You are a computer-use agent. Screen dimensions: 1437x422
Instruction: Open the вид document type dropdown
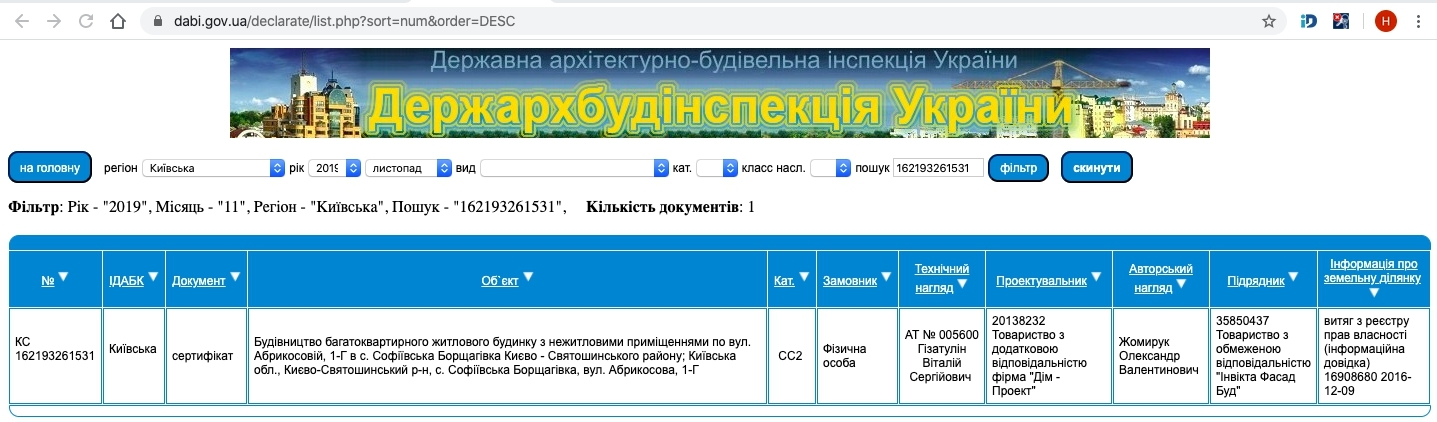[x=574, y=168]
